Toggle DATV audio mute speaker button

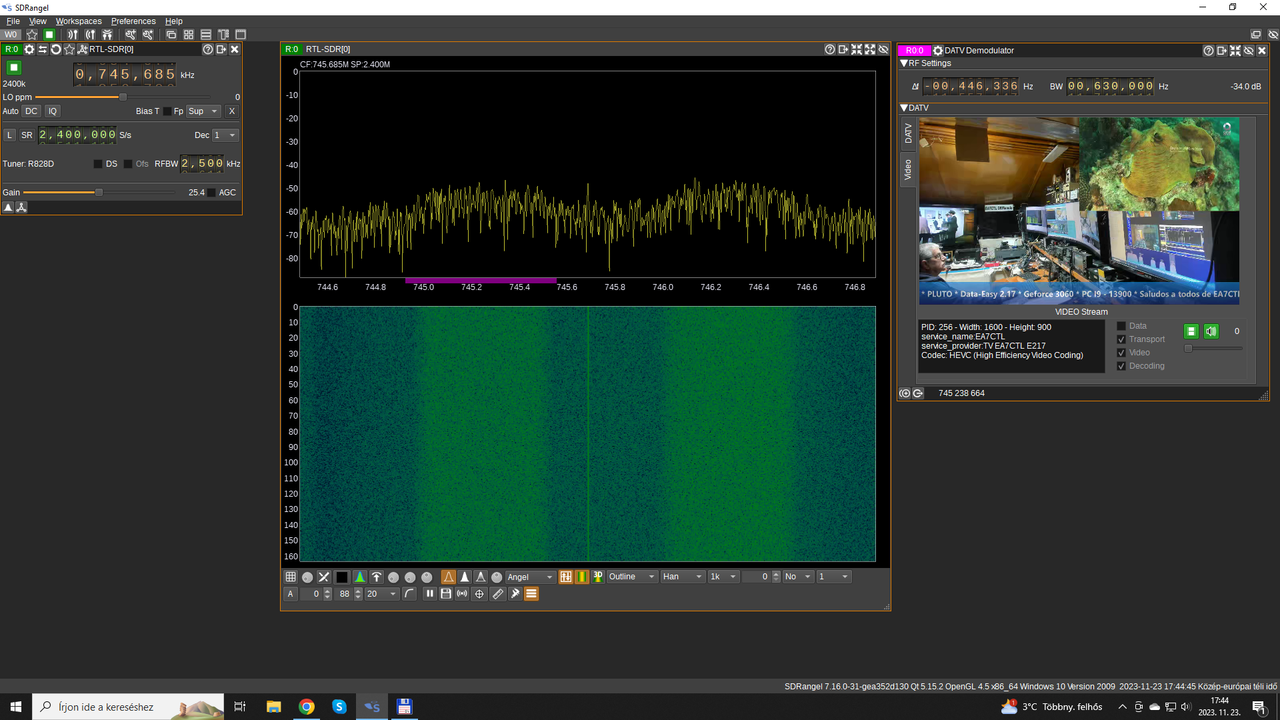pyautogui.click(x=1211, y=331)
